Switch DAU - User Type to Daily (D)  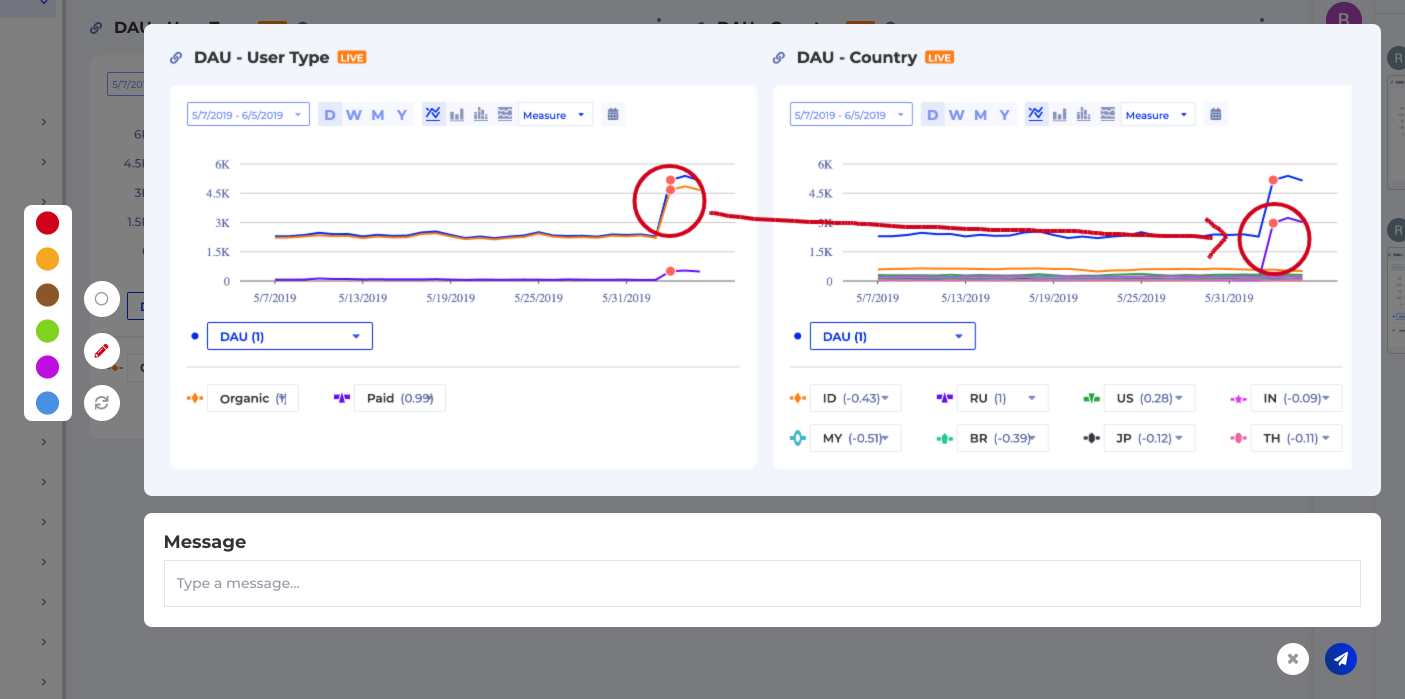click(x=330, y=115)
